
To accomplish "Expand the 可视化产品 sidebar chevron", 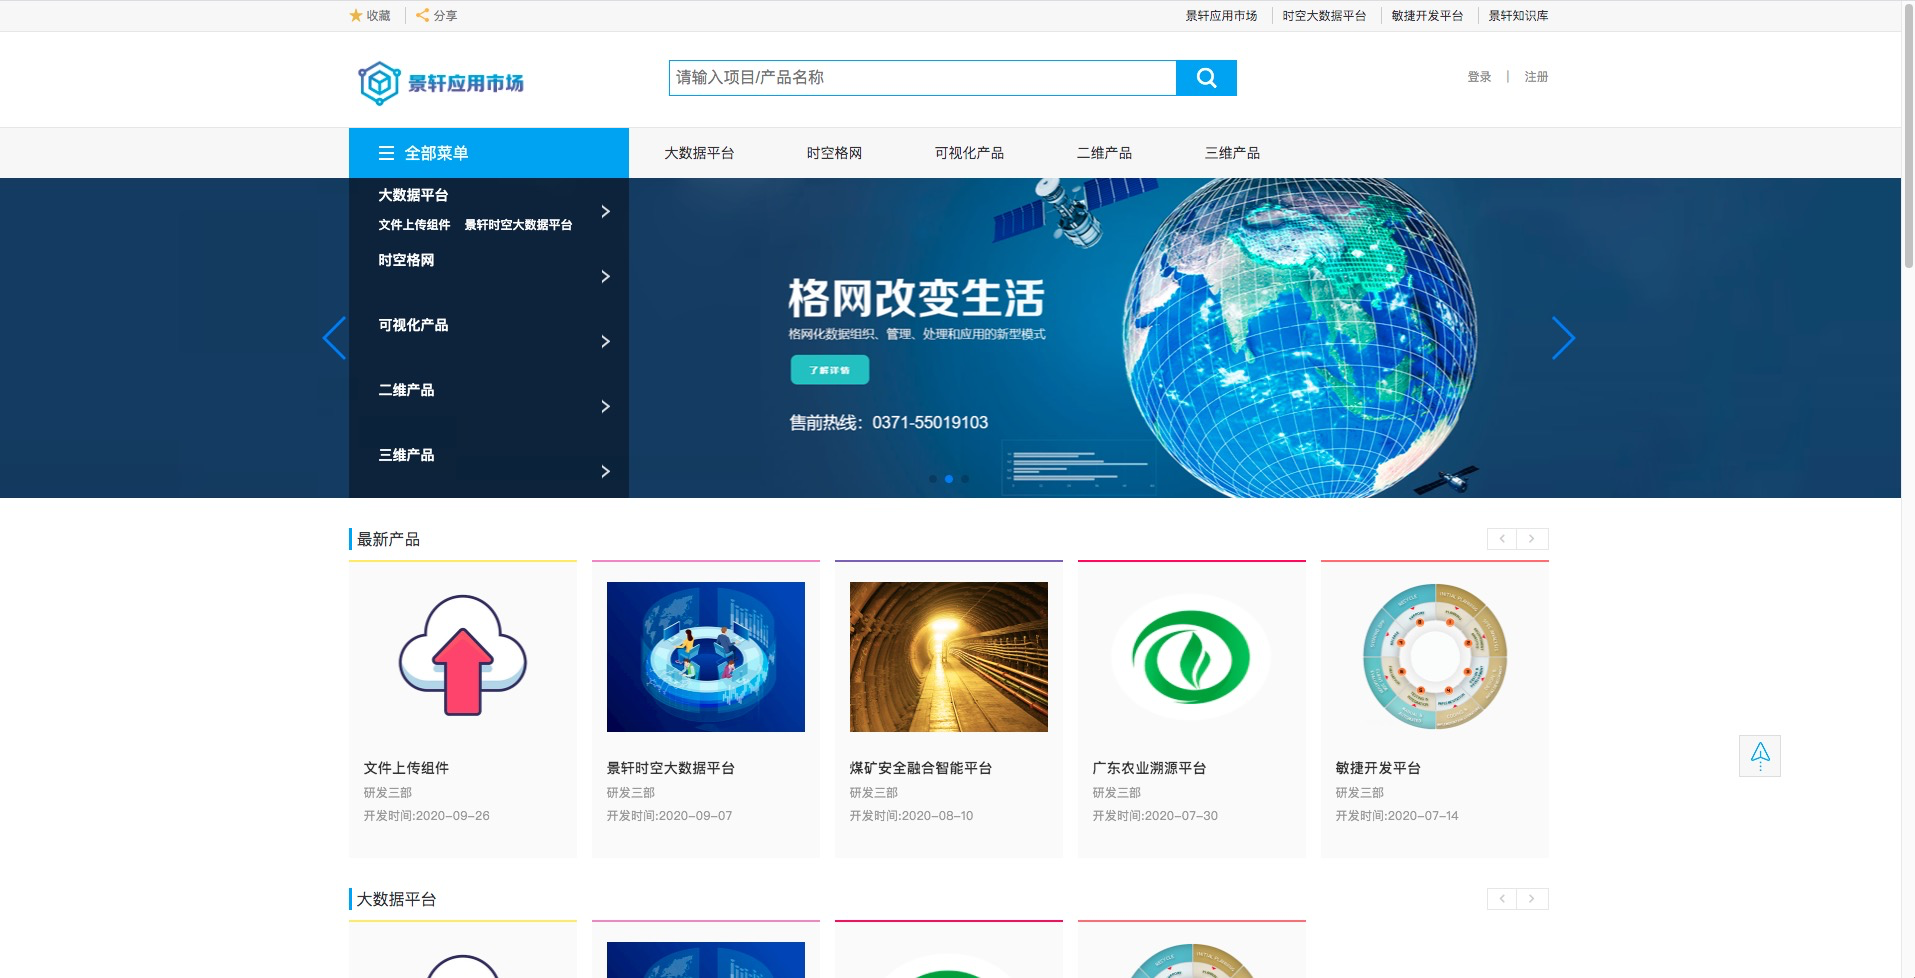I will 605,341.
